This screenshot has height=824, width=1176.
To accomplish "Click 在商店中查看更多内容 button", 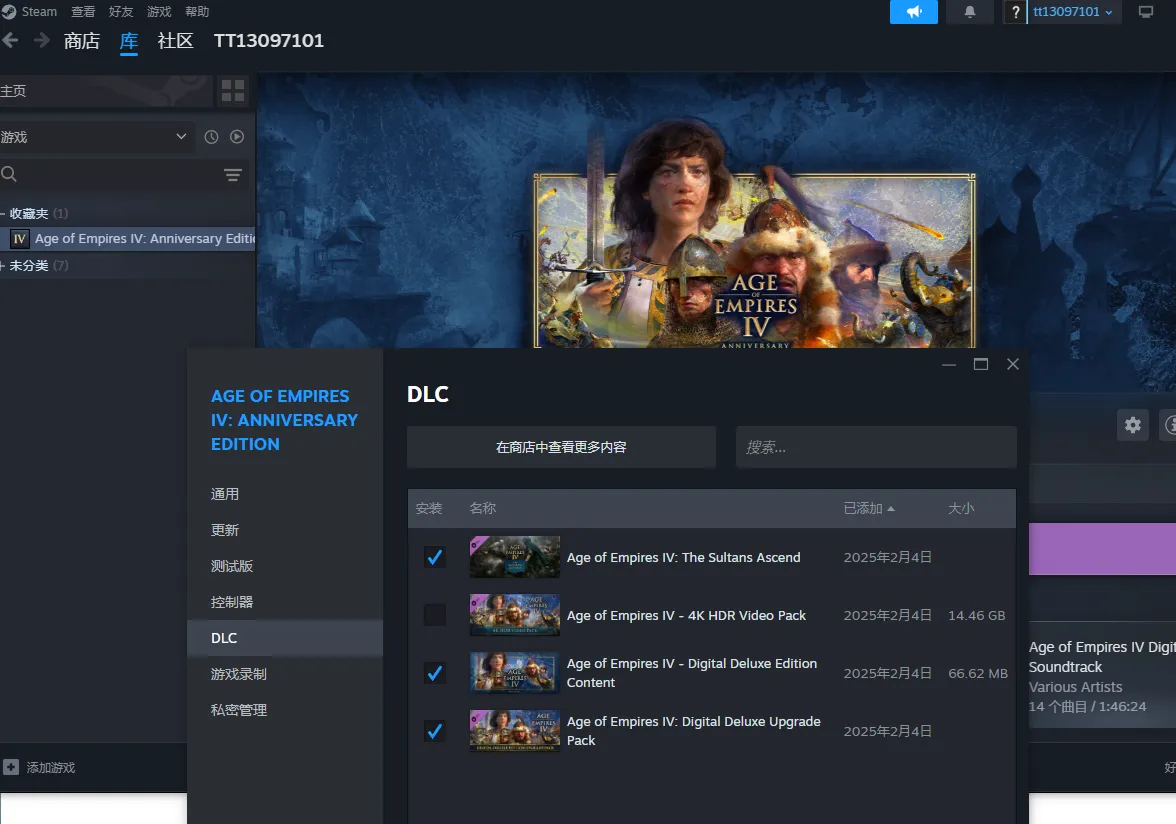I will click(x=561, y=447).
